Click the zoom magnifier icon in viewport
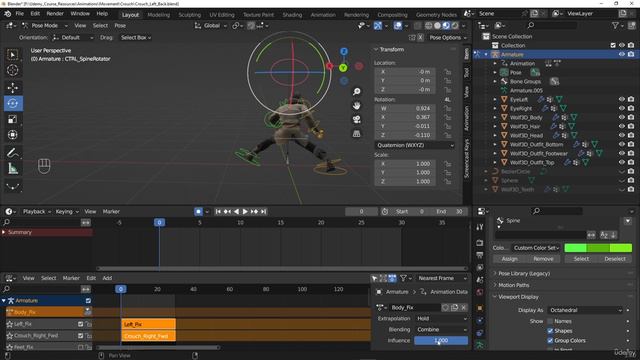This screenshot has width=640, height=360. pyautogui.click(x=357, y=91)
